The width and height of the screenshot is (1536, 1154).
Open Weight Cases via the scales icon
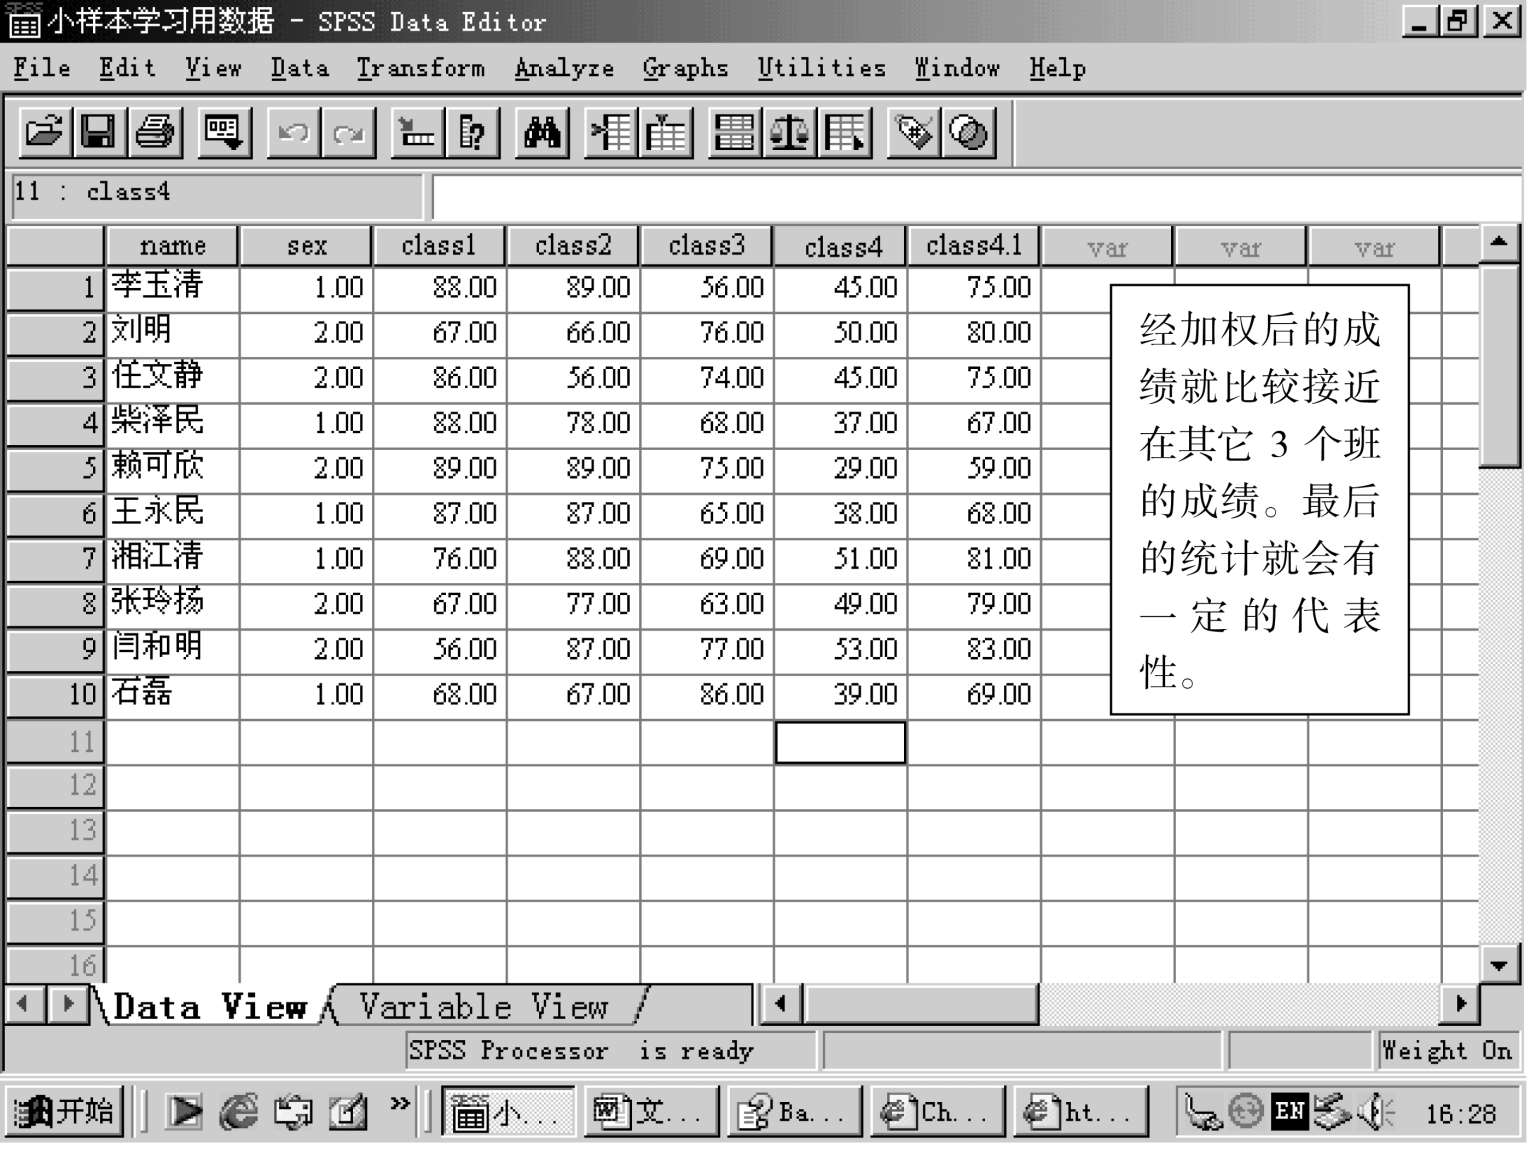tap(790, 133)
